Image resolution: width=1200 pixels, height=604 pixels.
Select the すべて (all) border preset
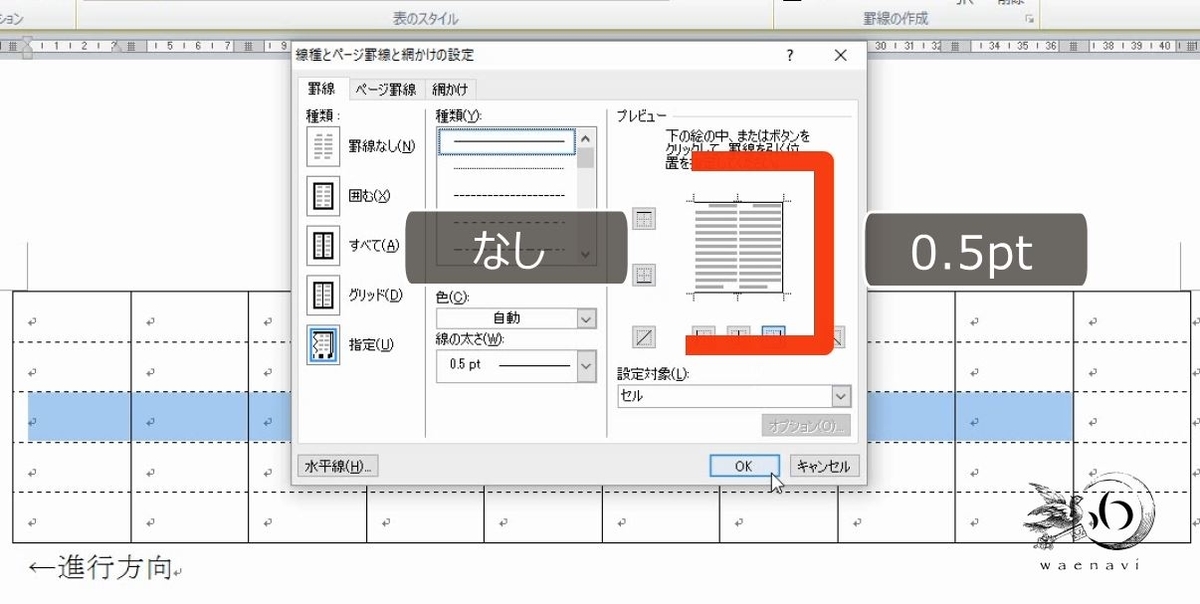(323, 245)
